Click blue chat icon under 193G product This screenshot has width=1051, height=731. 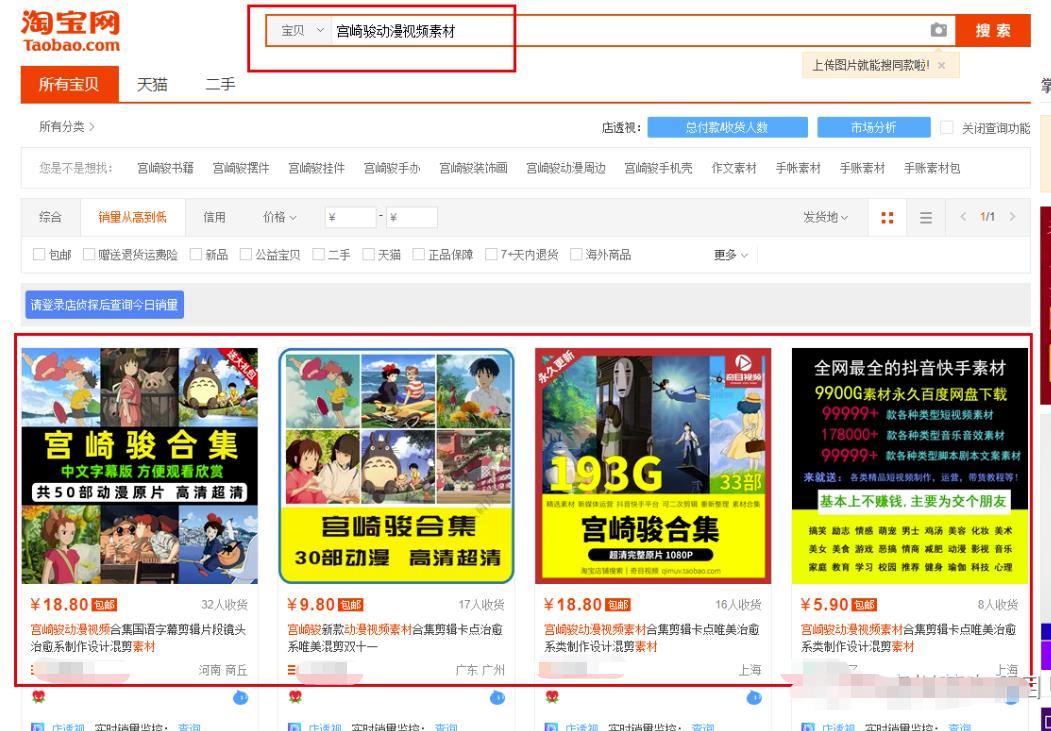[754, 697]
